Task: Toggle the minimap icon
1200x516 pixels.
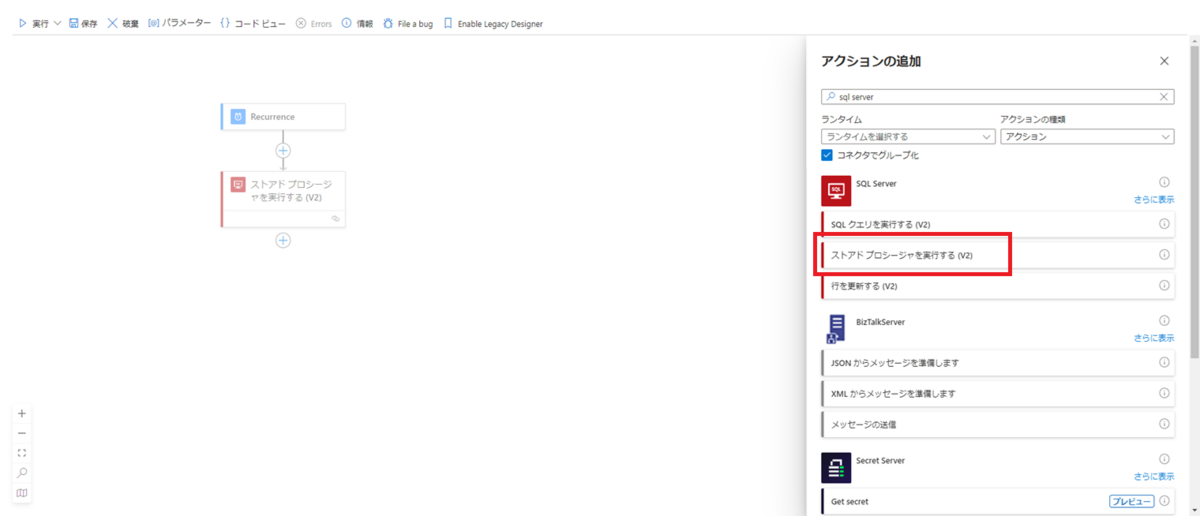Action: point(22,493)
